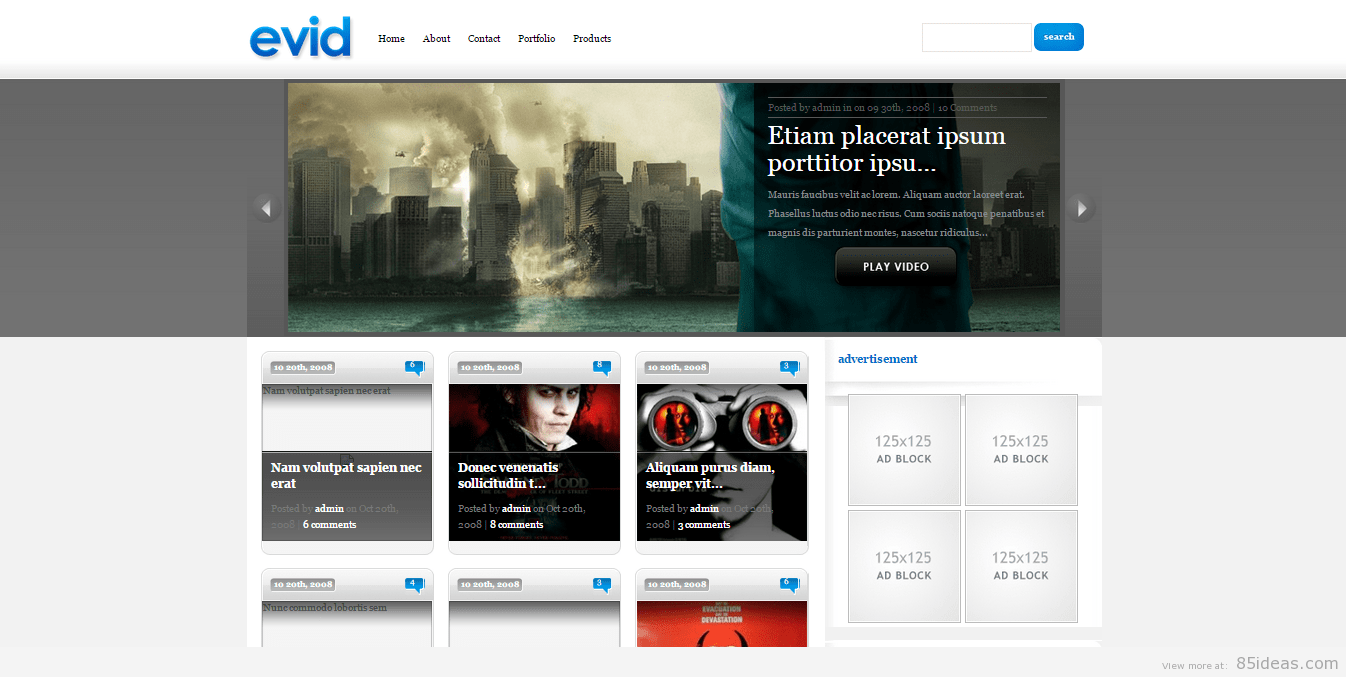Open the Home menu item

(x=391, y=39)
